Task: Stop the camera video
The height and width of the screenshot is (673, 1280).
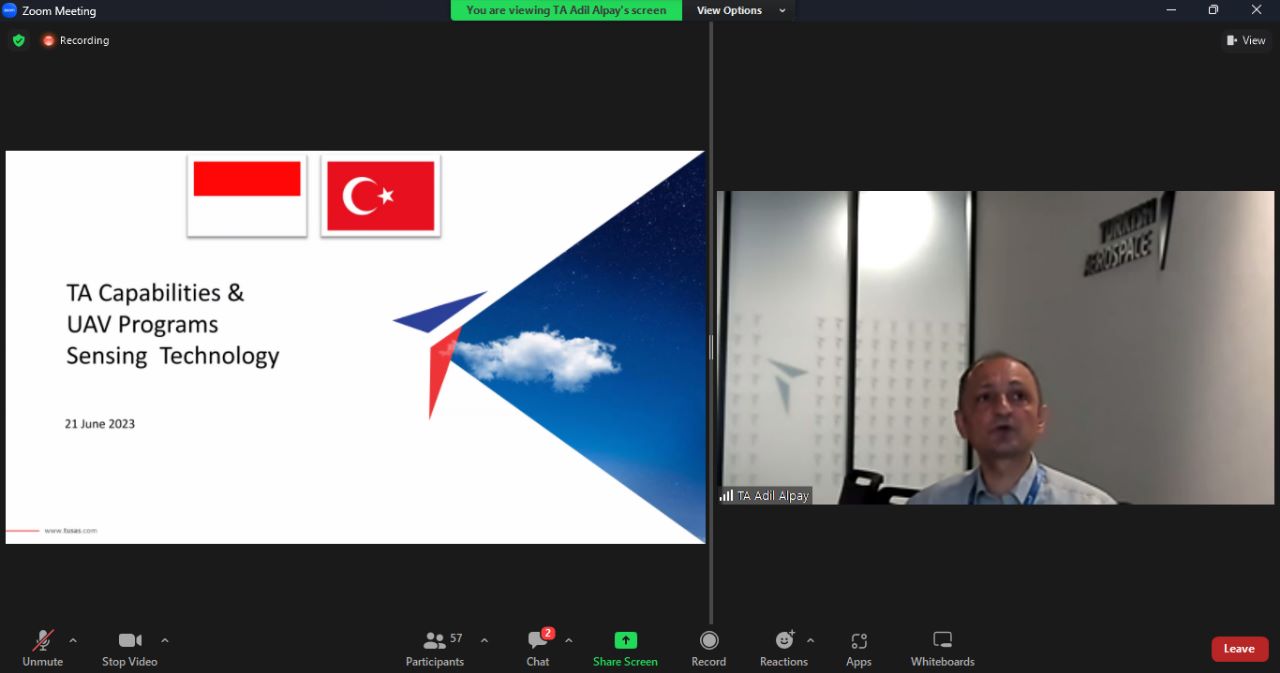Action: [x=129, y=648]
